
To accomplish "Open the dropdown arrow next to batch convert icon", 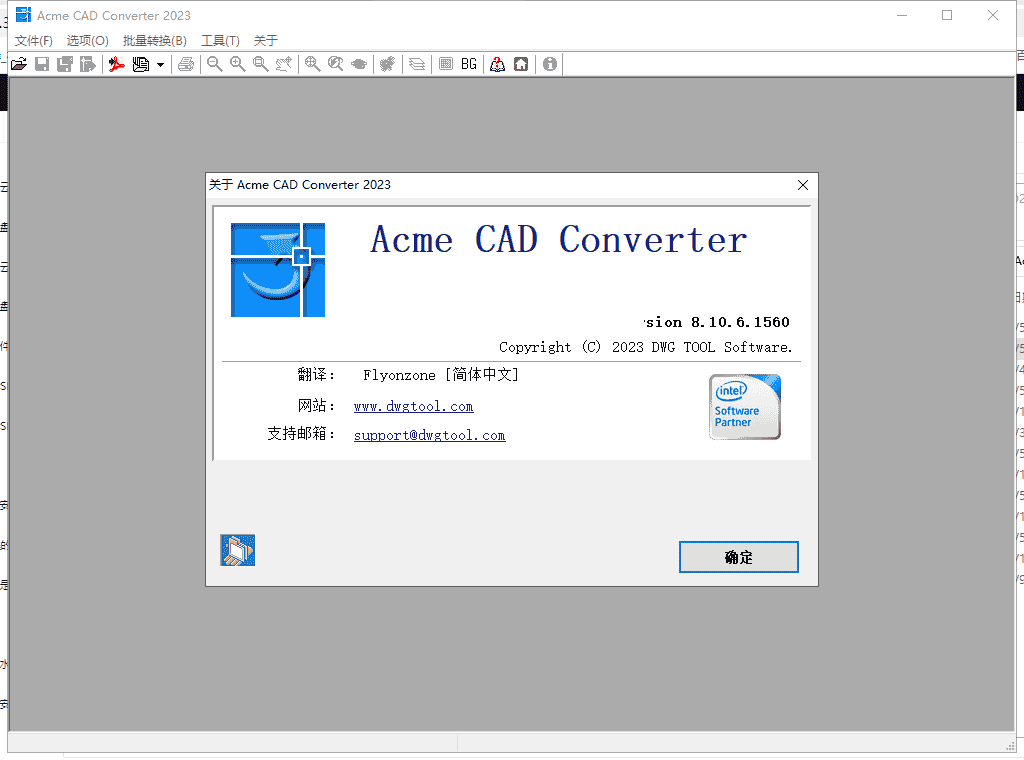I will (x=160, y=63).
